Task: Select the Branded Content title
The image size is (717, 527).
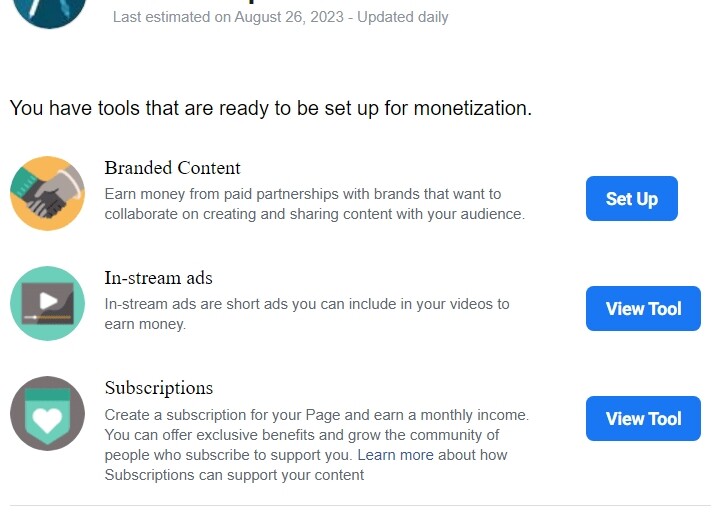Action: 172,168
